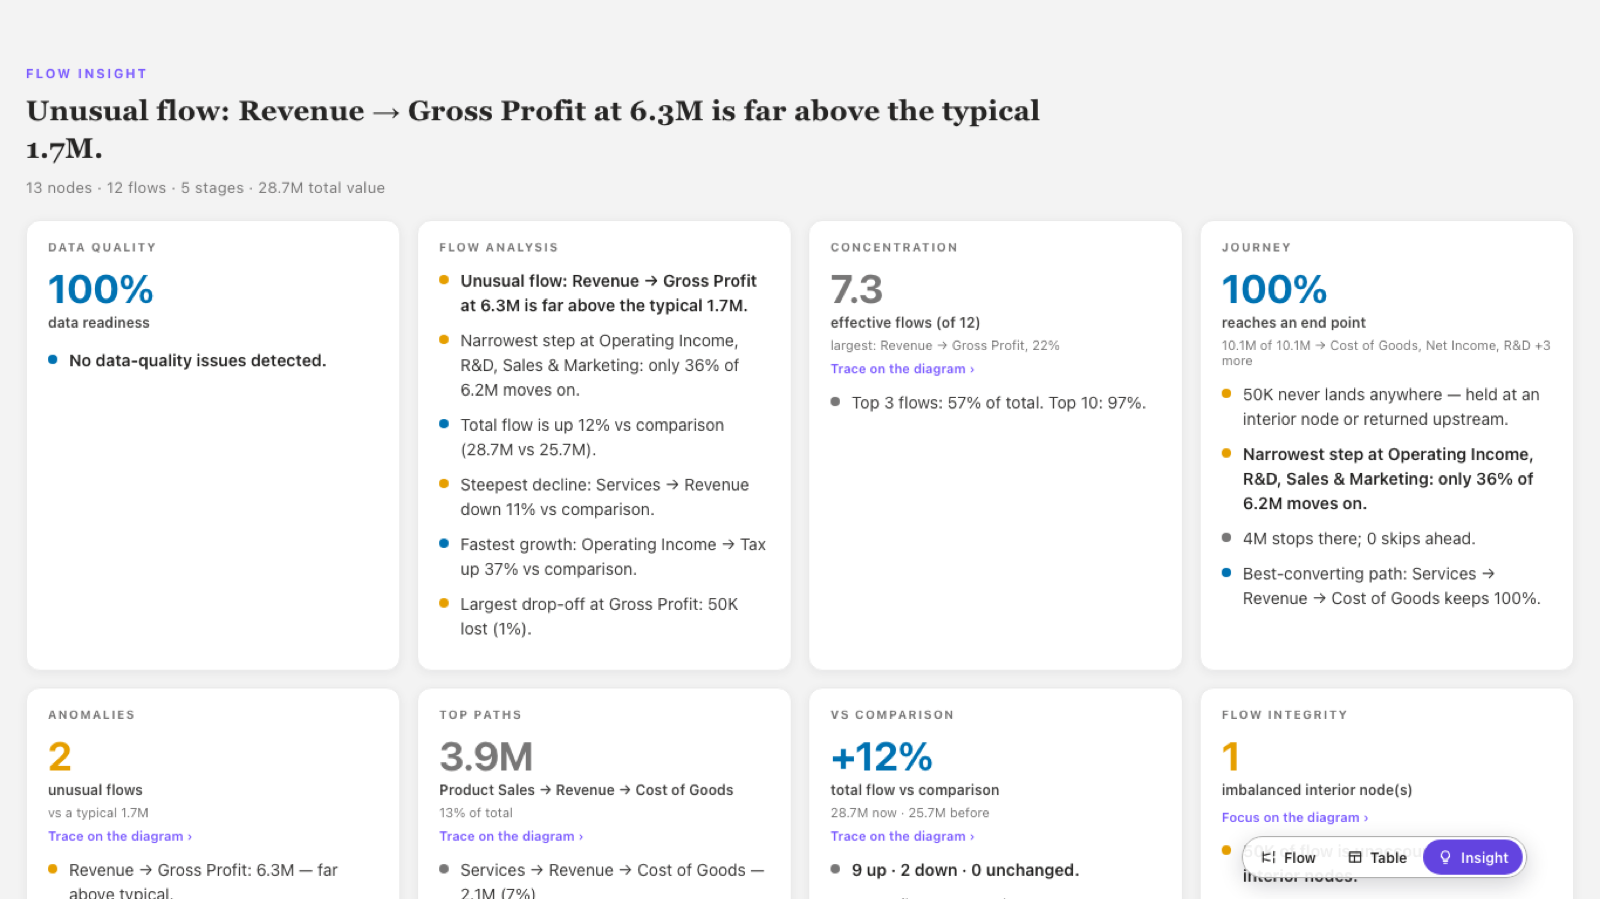Viewport: 1600px width, 899px height.
Task: Click the +12% comparison figure
Action: (881, 757)
